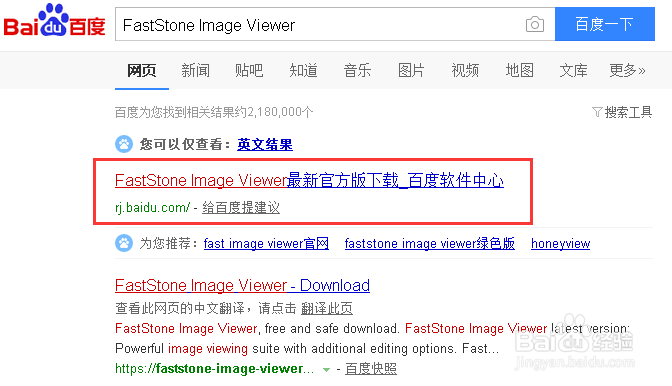The image size is (672, 386).
Task: Open the 音乐 tab
Action: pyautogui.click(x=357, y=70)
